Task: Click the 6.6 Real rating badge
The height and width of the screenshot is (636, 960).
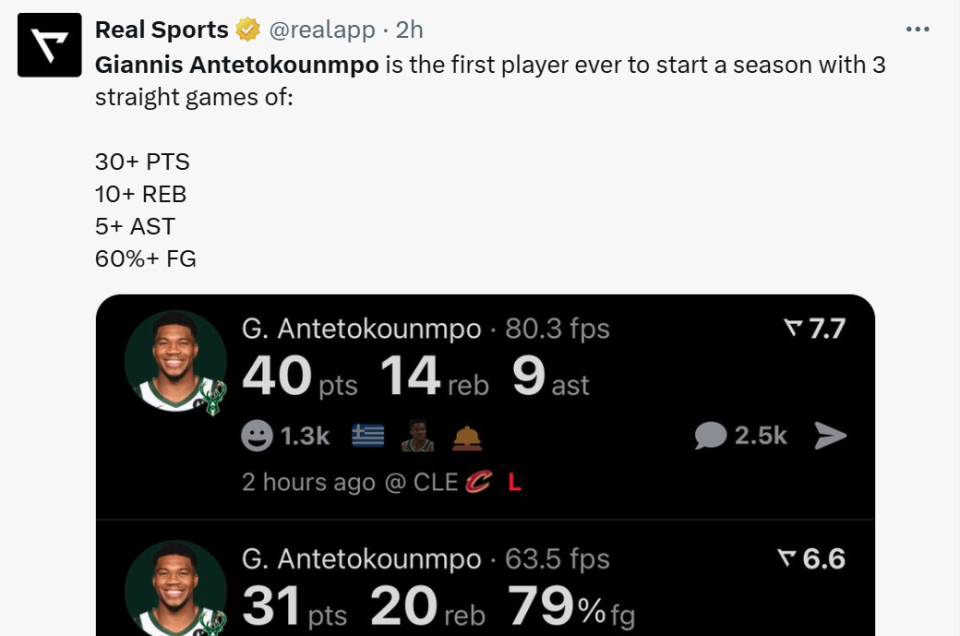Action: pos(811,558)
